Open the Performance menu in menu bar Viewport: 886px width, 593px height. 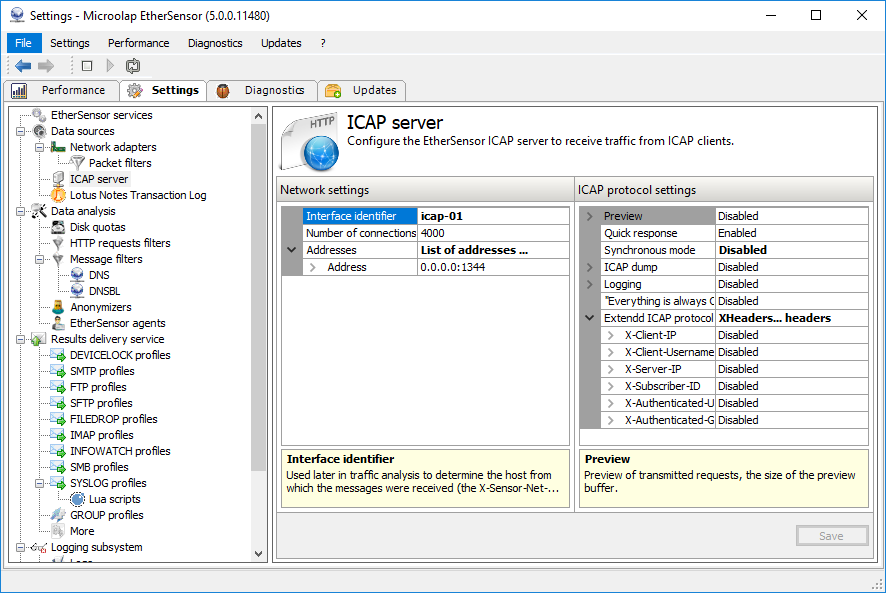click(x=138, y=43)
